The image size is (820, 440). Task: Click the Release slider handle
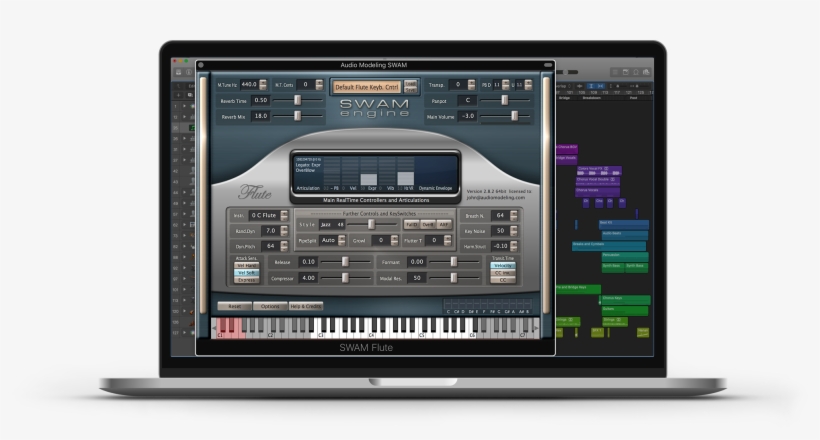coord(345,262)
